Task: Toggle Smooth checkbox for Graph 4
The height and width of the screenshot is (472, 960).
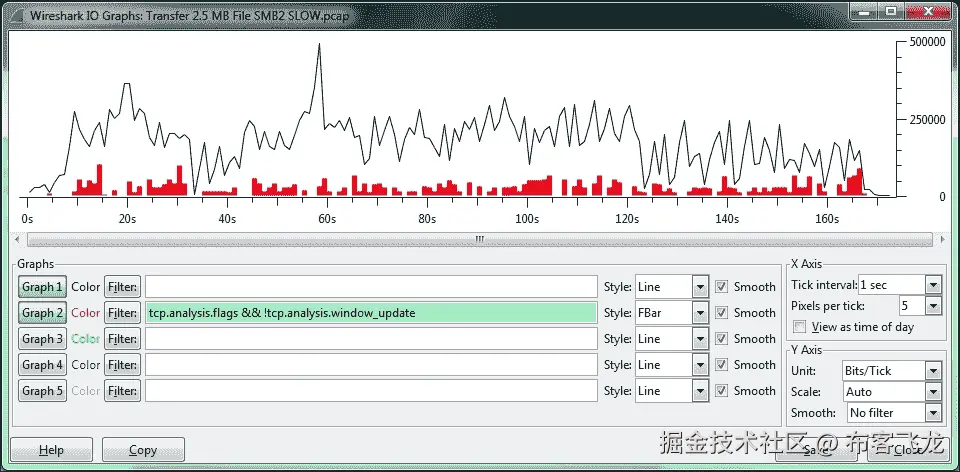Action: [722, 365]
